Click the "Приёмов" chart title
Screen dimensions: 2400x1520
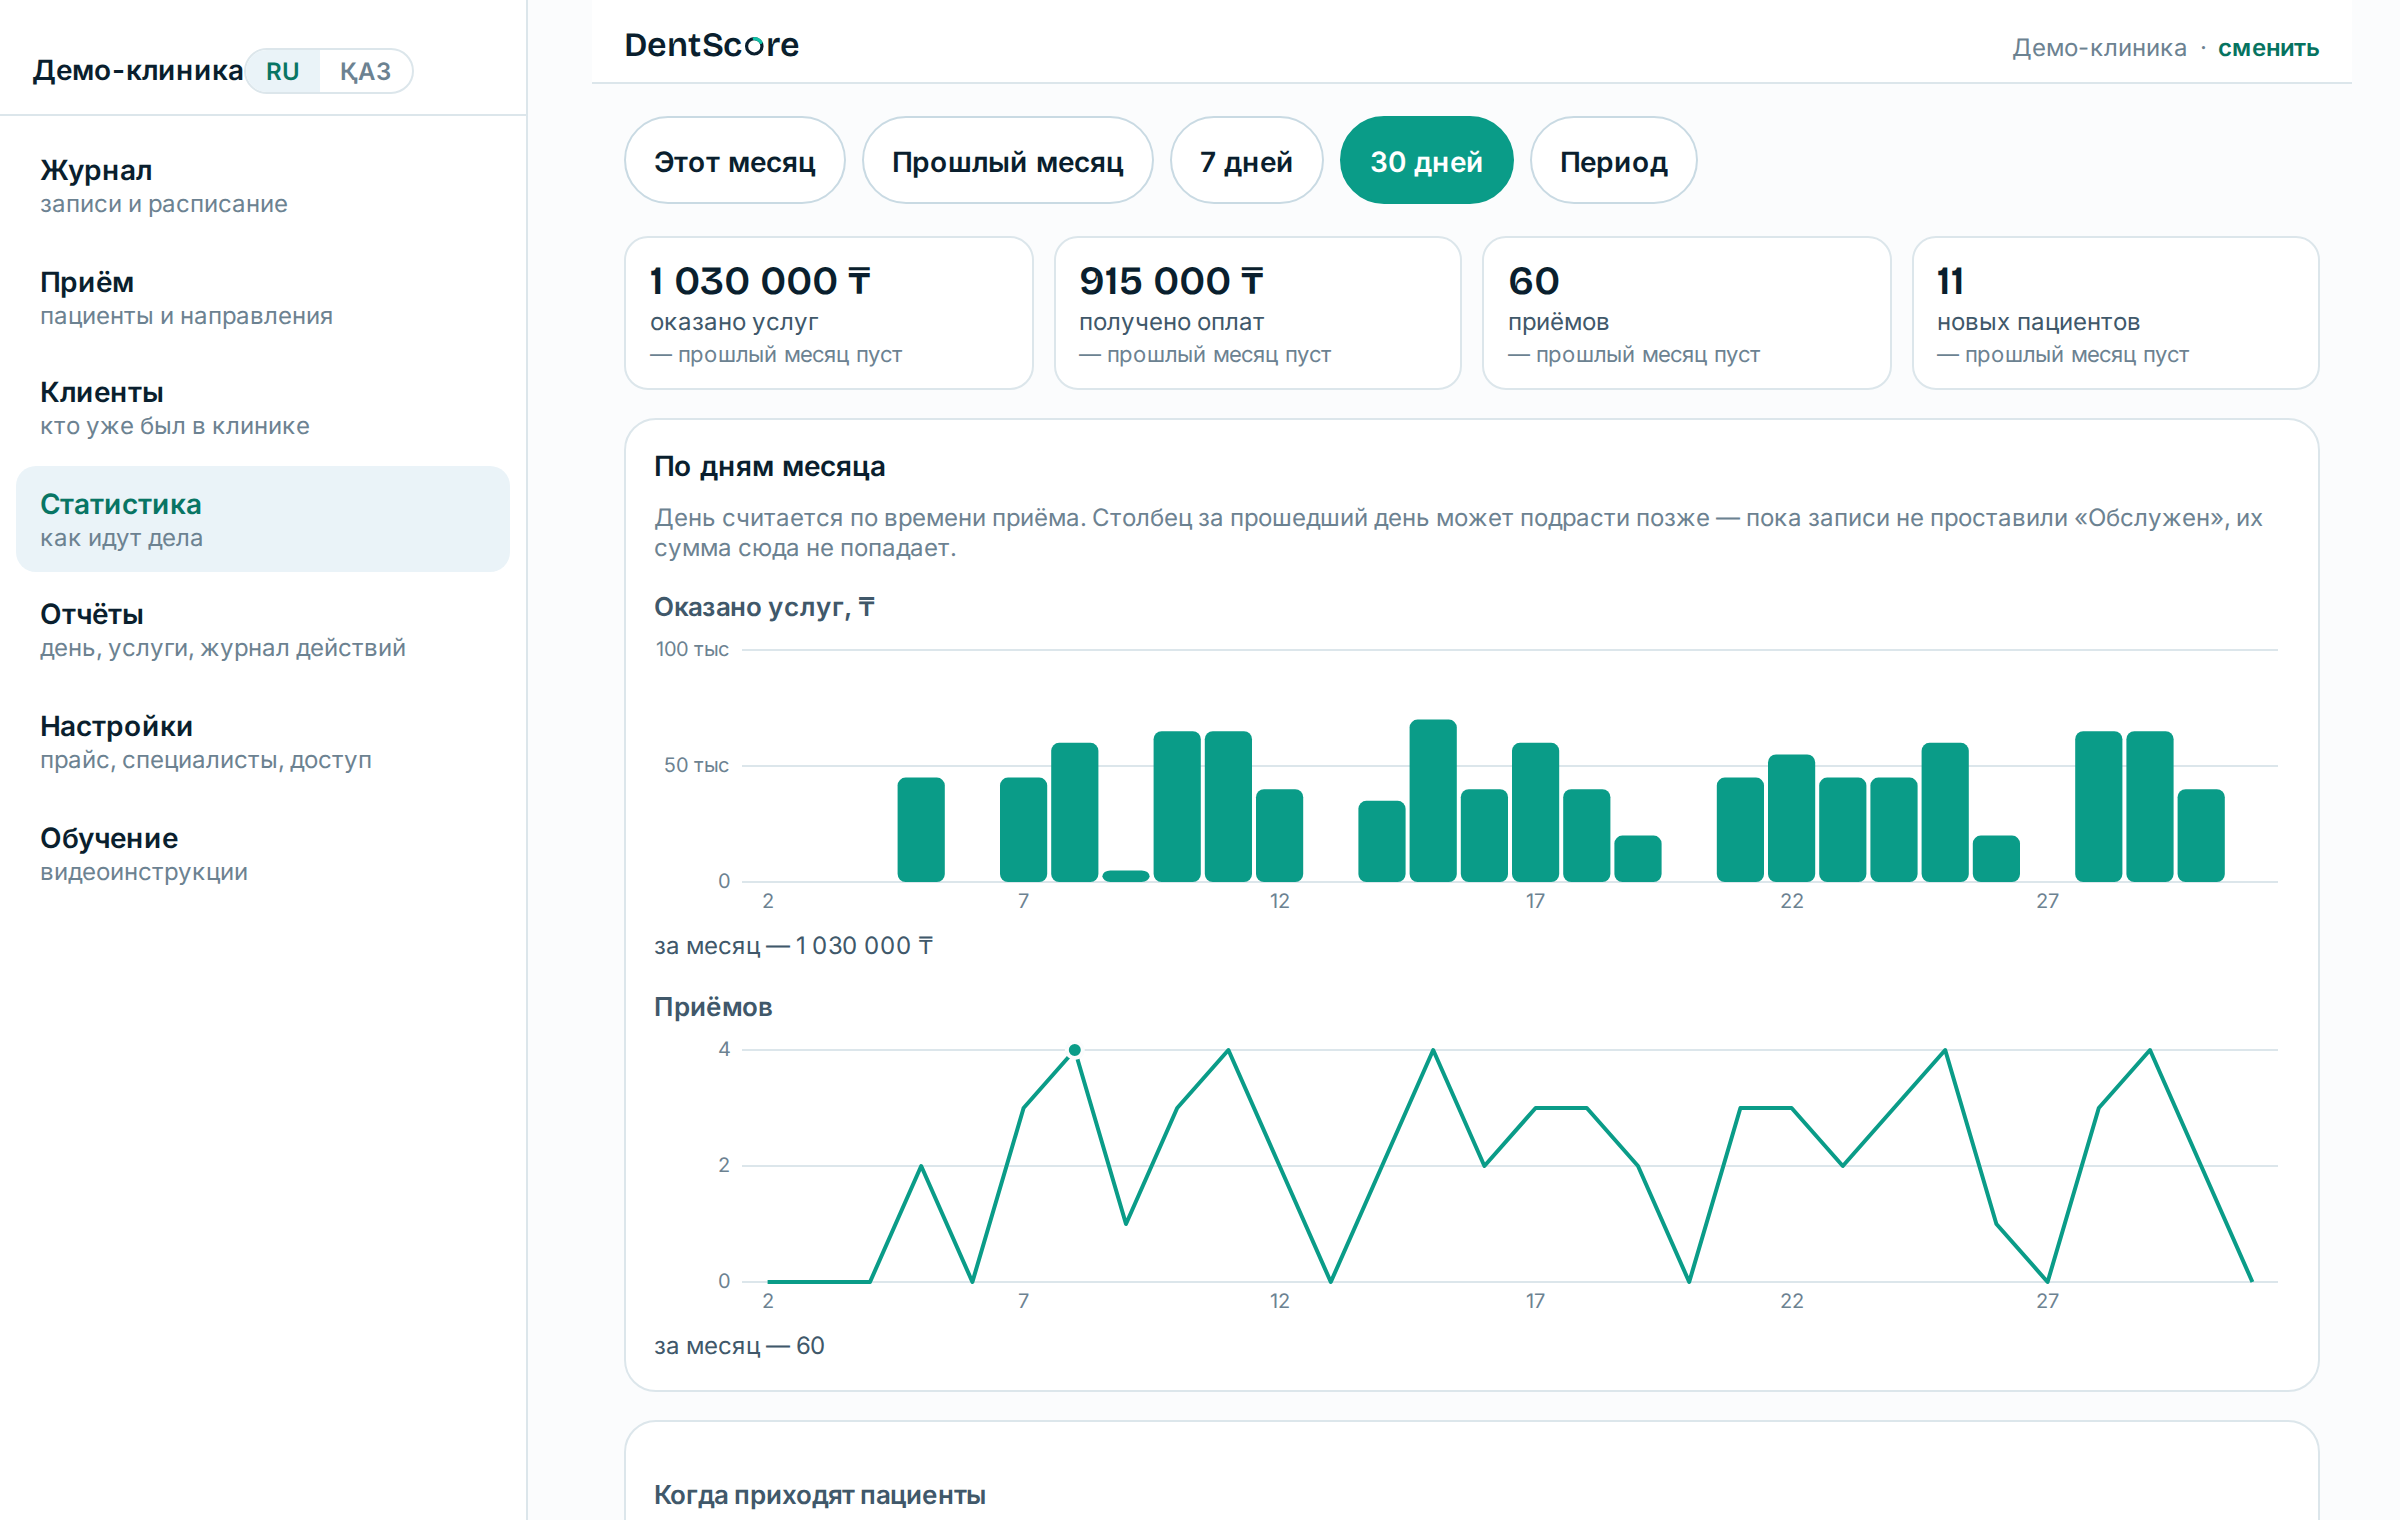713,1007
